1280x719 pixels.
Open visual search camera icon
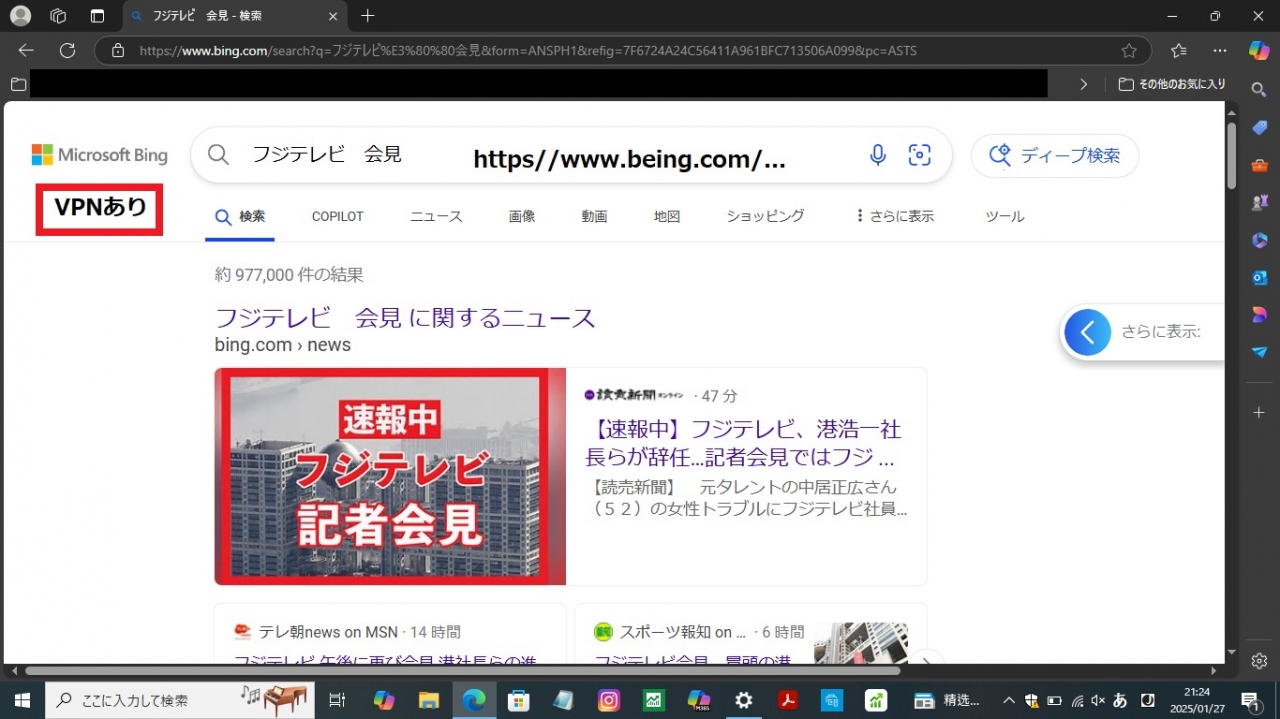919,155
